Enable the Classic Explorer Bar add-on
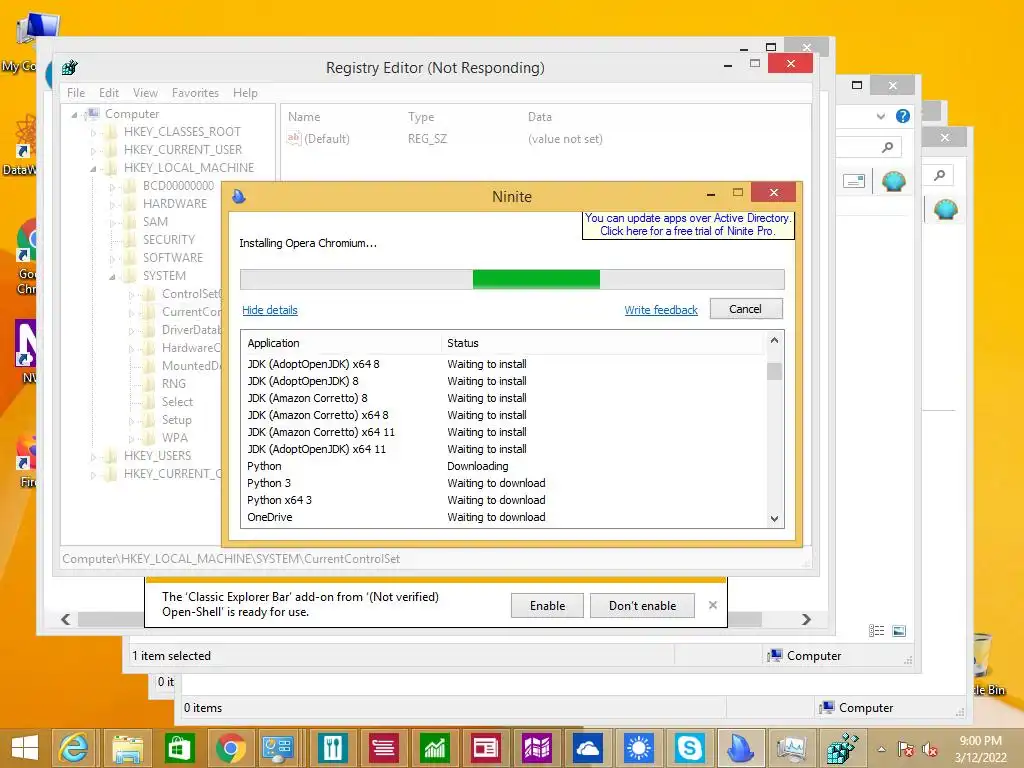 (x=547, y=605)
